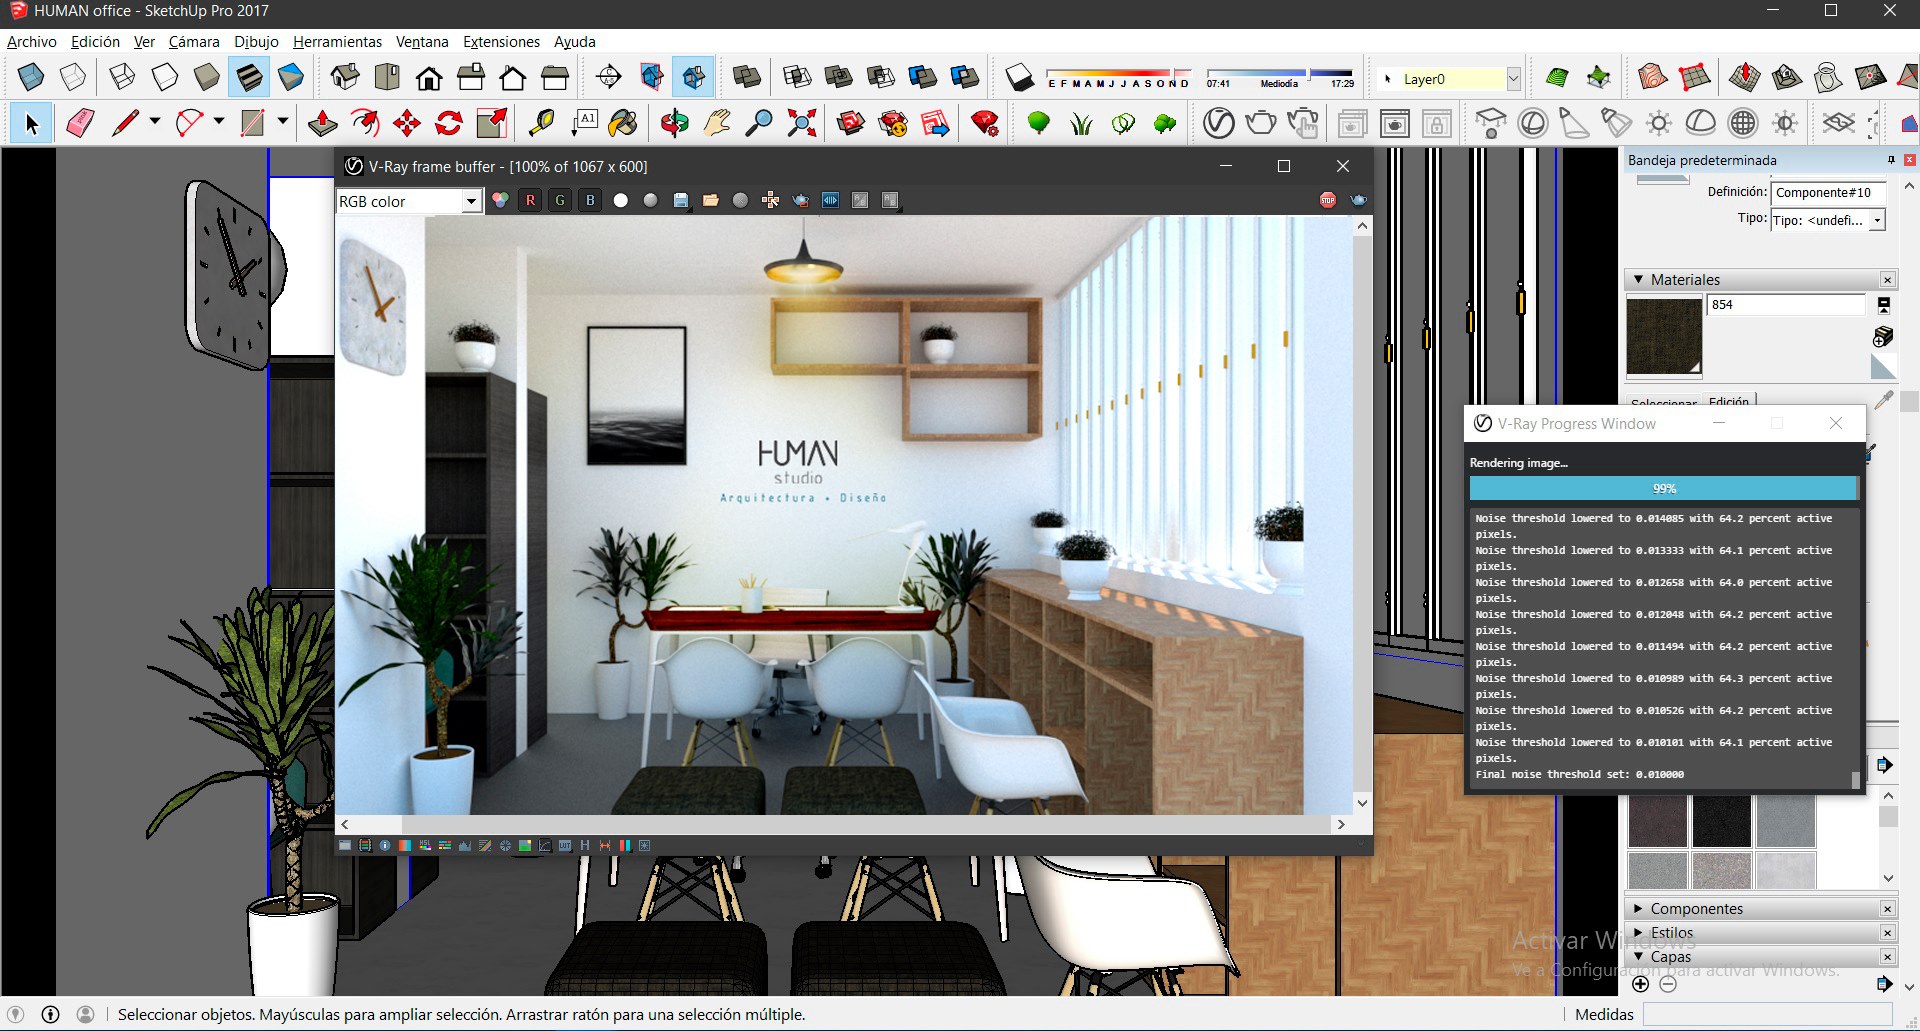The width and height of the screenshot is (1920, 1031).
Task: Activate the Move tool with red arrows
Action: coord(407,123)
